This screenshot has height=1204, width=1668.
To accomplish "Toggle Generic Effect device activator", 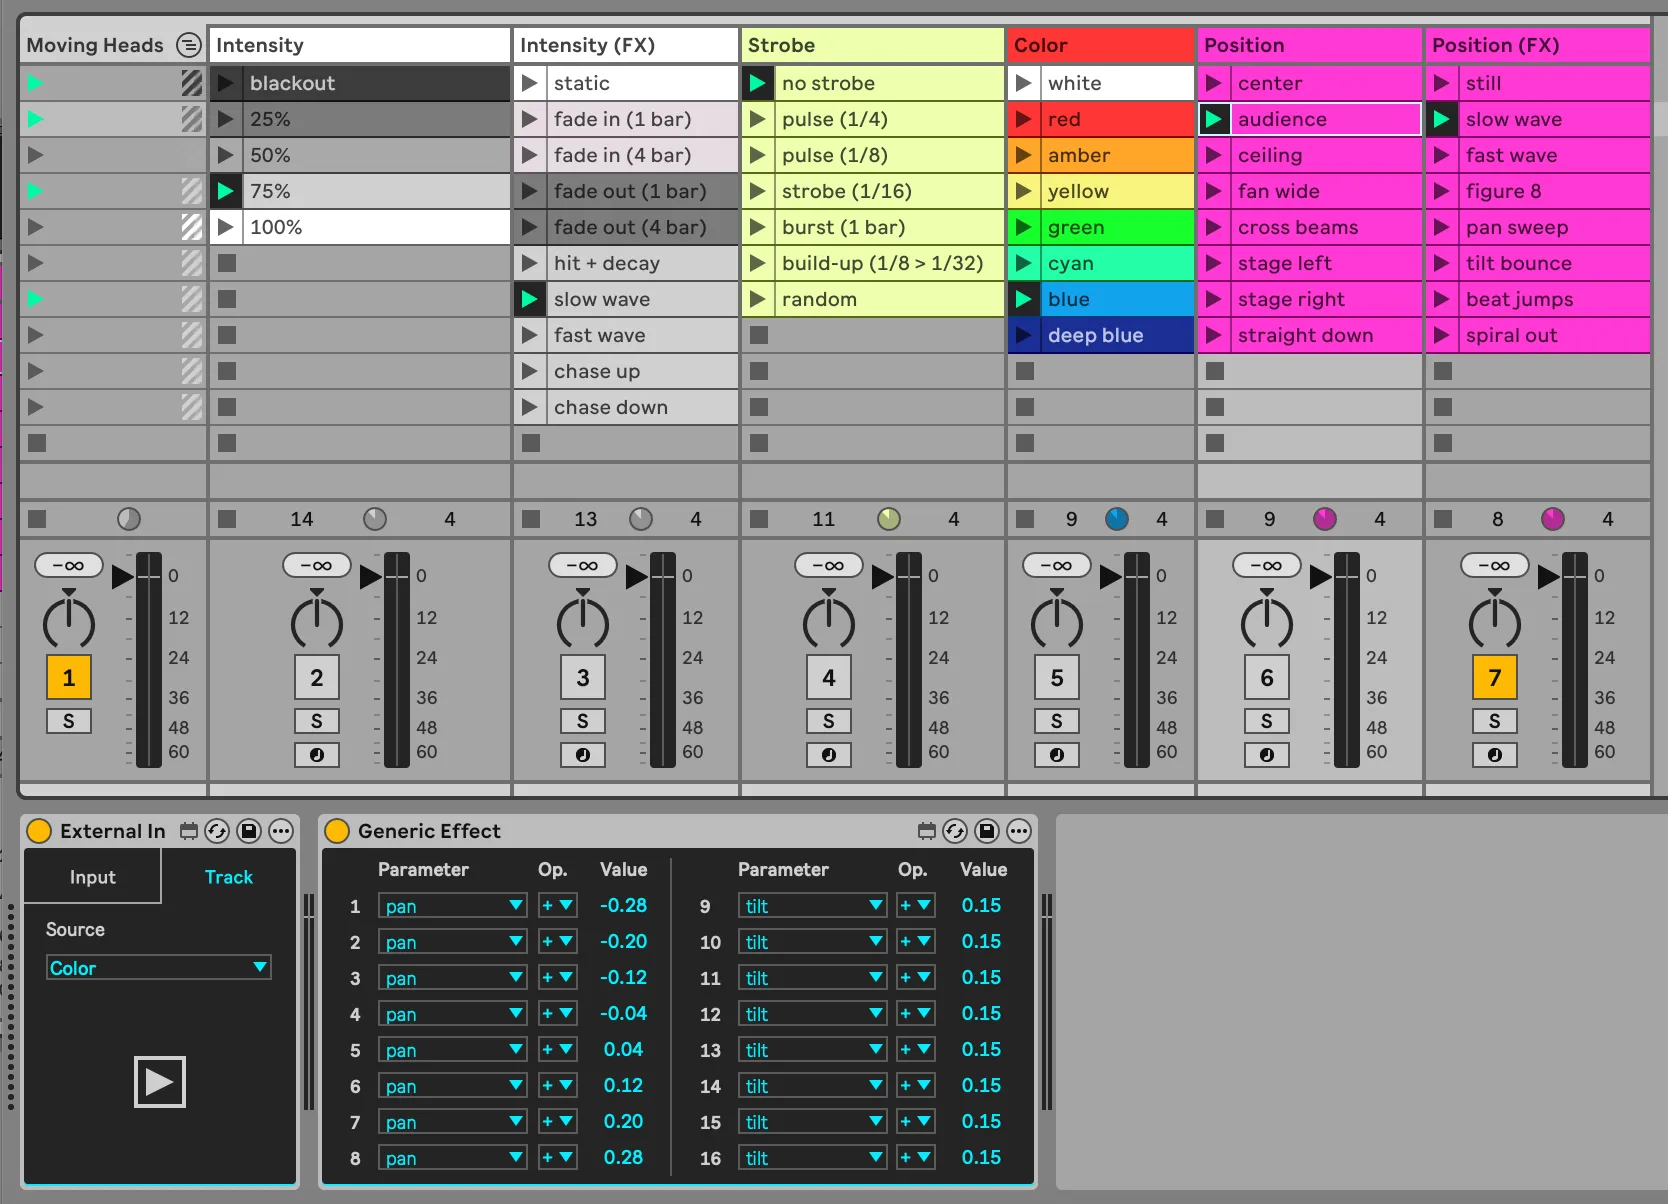I will pos(337,831).
